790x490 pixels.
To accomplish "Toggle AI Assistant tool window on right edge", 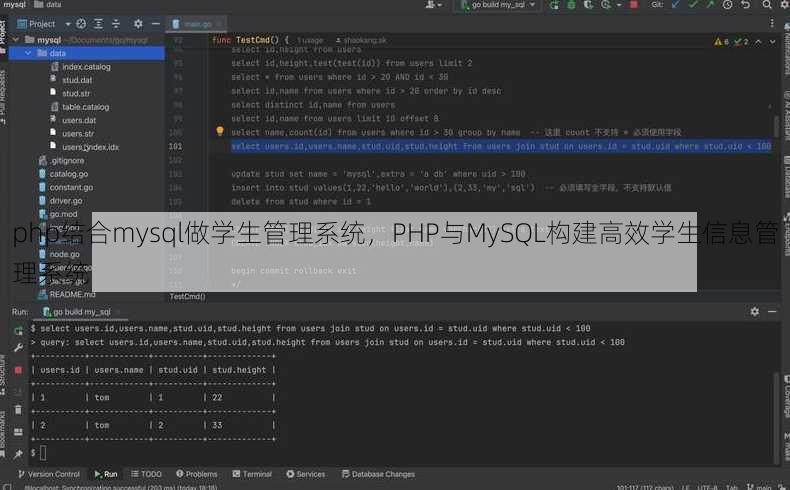I will pos(786,115).
